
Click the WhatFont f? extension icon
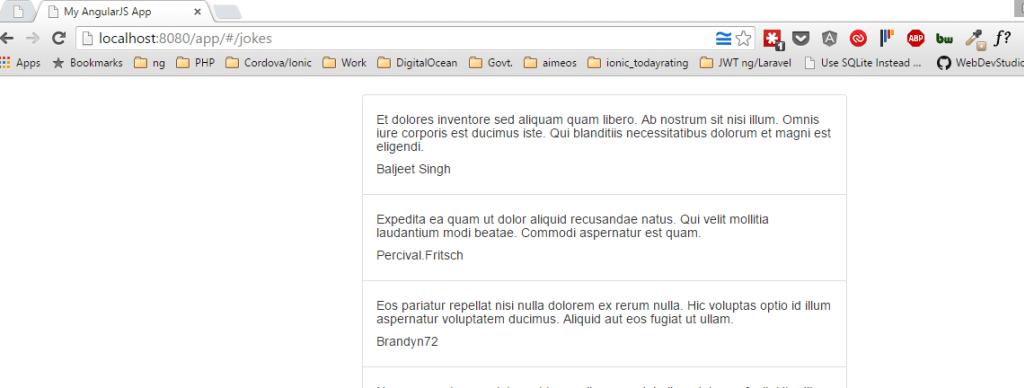[x=1002, y=39]
